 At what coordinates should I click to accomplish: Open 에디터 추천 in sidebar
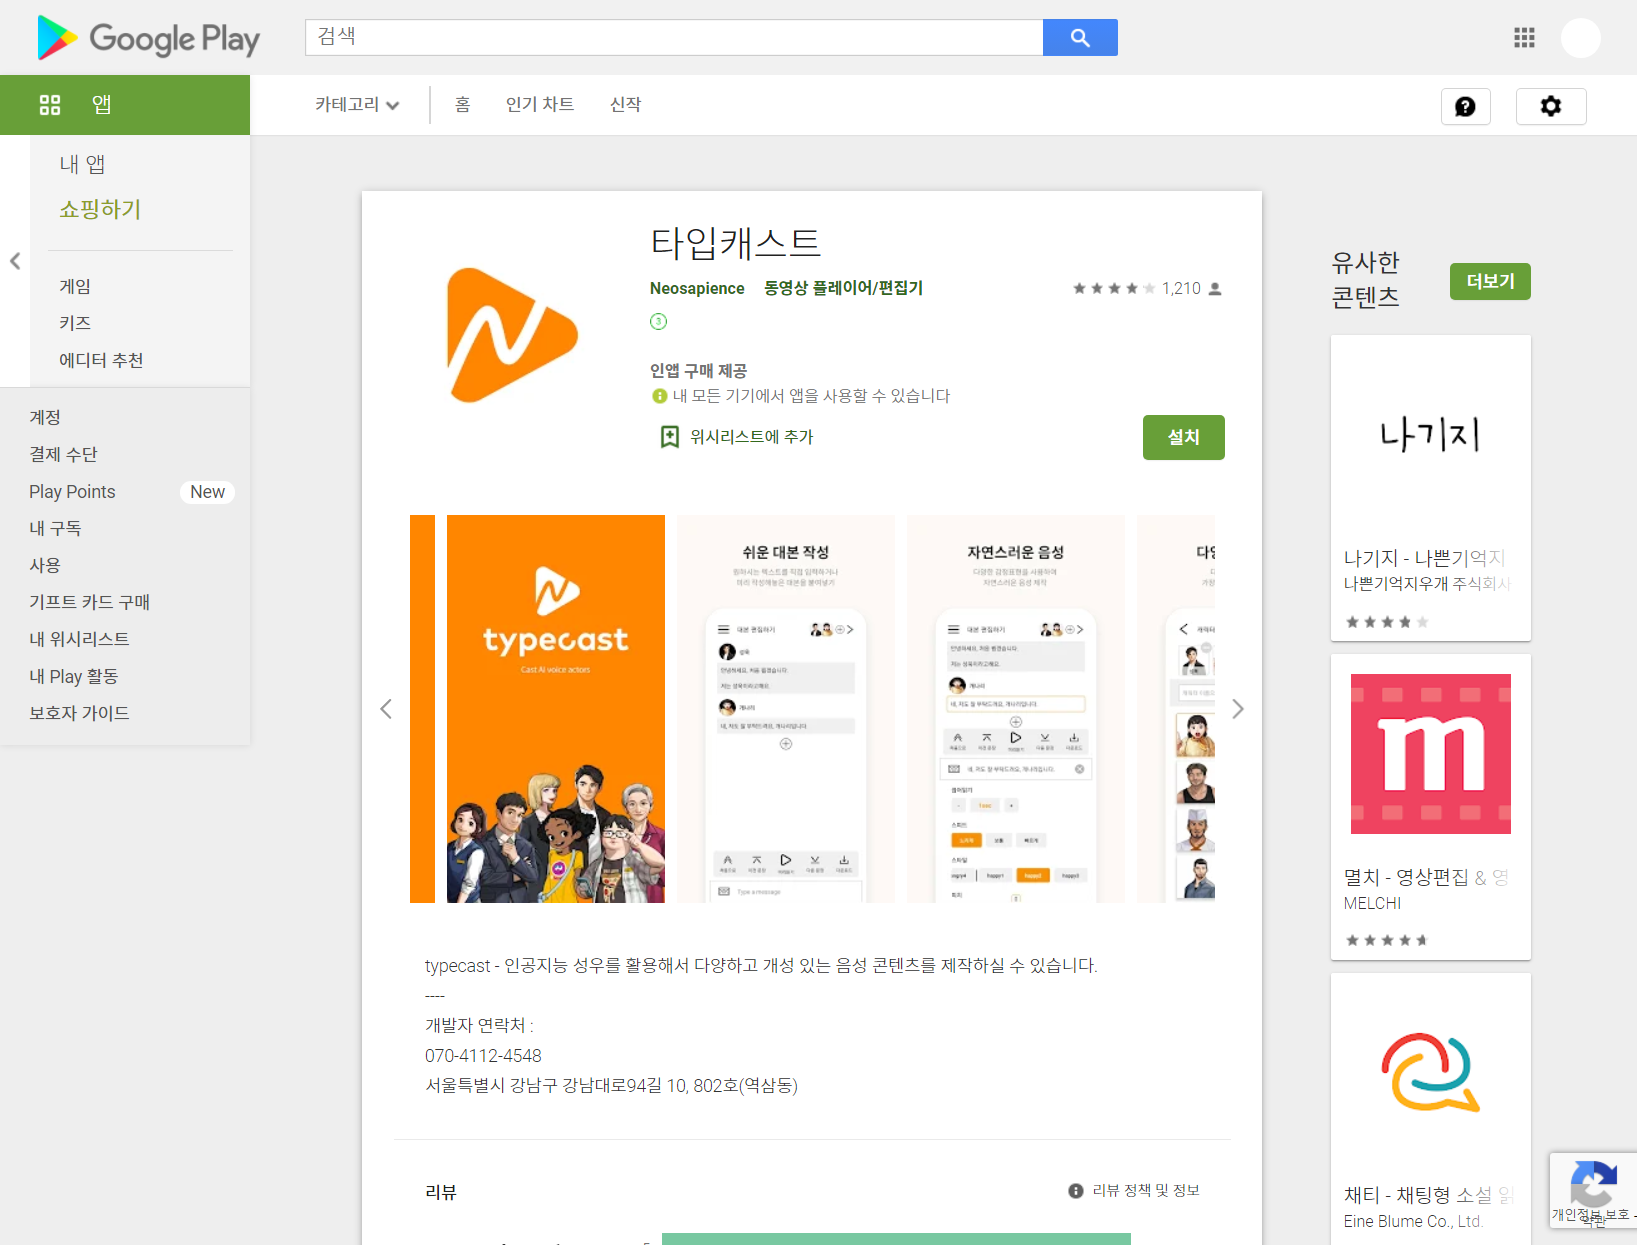click(101, 360)
